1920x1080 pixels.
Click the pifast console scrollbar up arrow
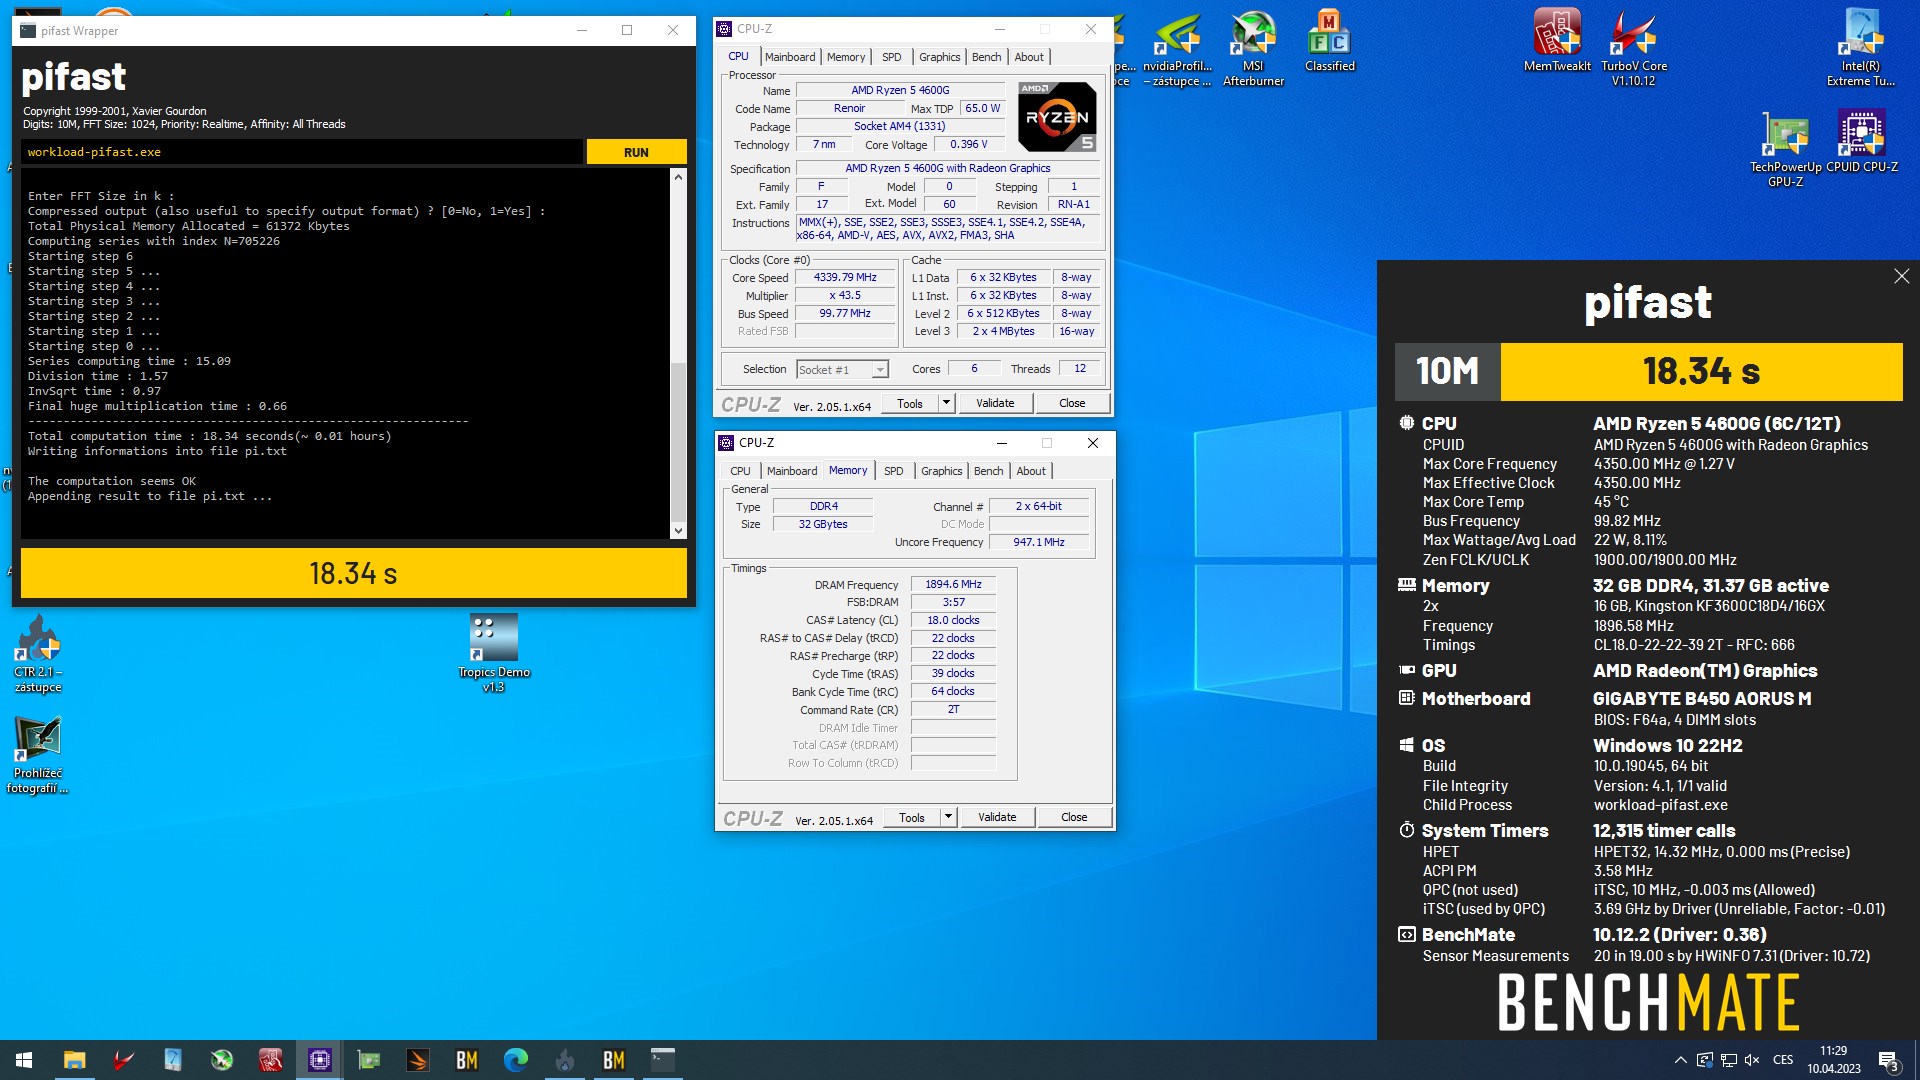point(678,177)
